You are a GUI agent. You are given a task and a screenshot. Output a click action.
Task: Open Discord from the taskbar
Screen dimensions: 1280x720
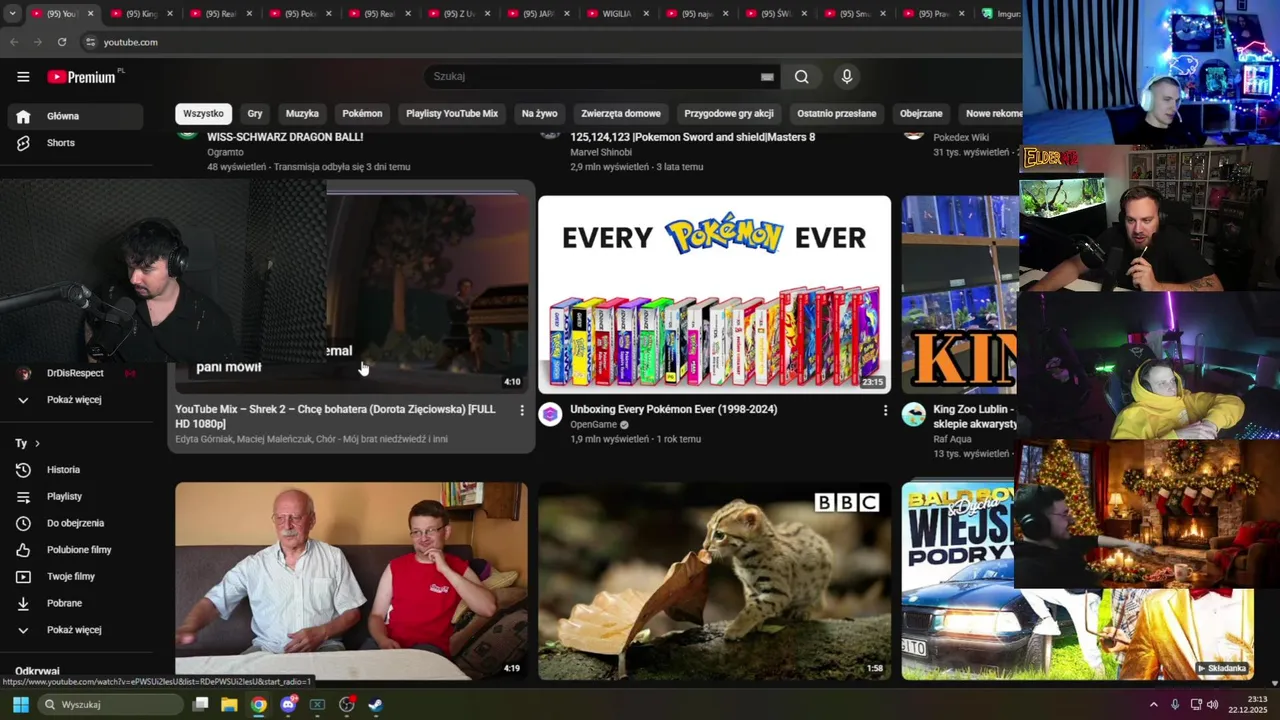tap(288, 705)
